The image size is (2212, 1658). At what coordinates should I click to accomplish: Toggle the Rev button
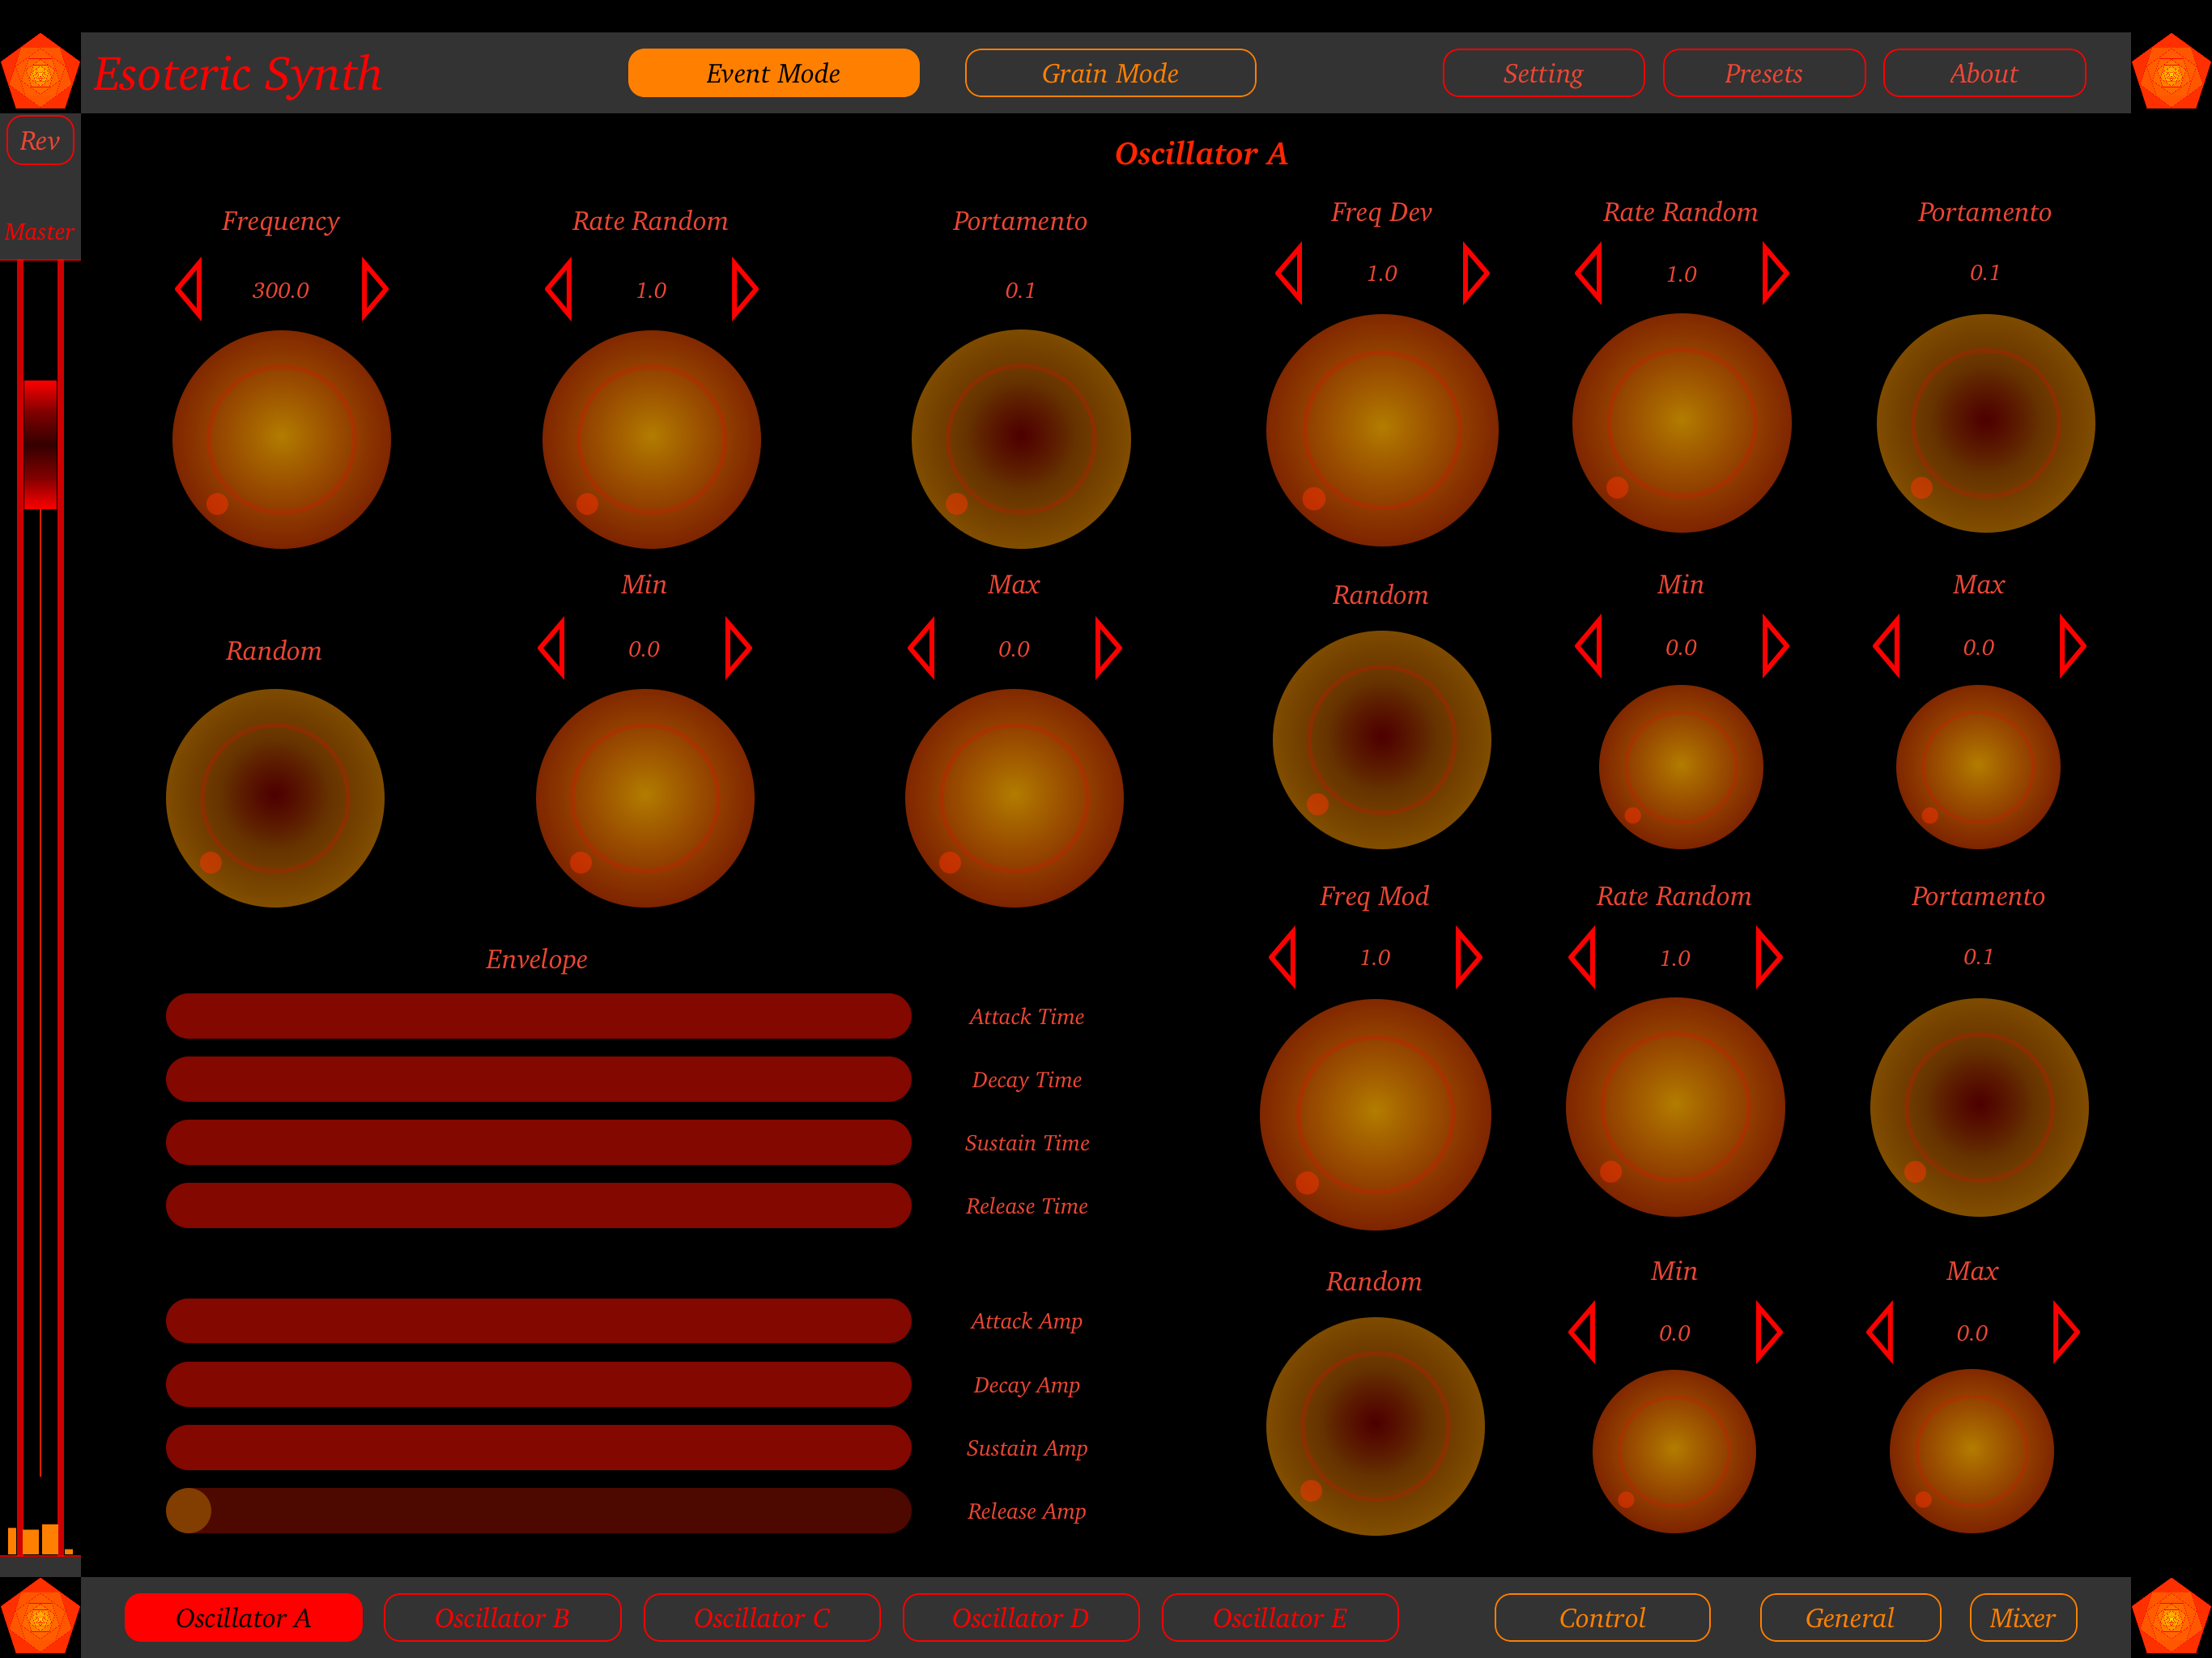(40, 141)
